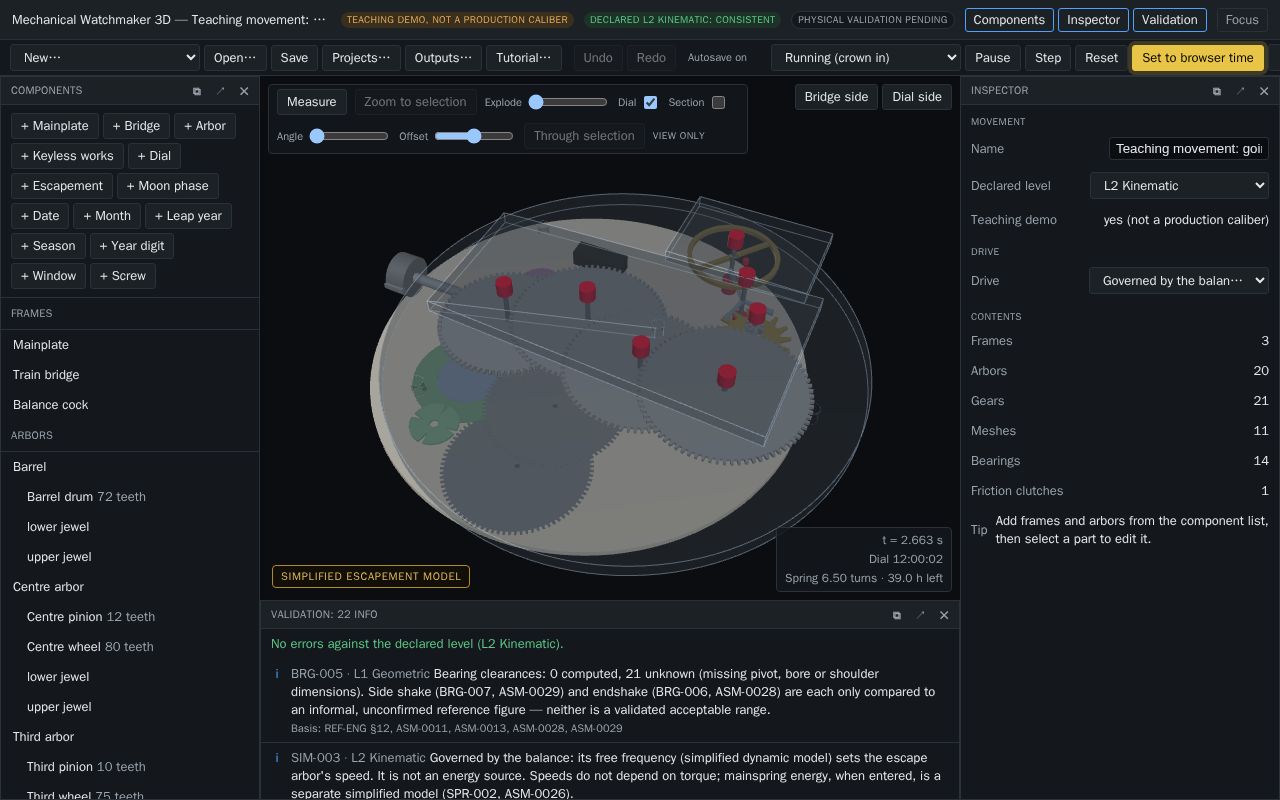Switch view to Bridge side
1280x800 pixels.
[x=836, y=97]
